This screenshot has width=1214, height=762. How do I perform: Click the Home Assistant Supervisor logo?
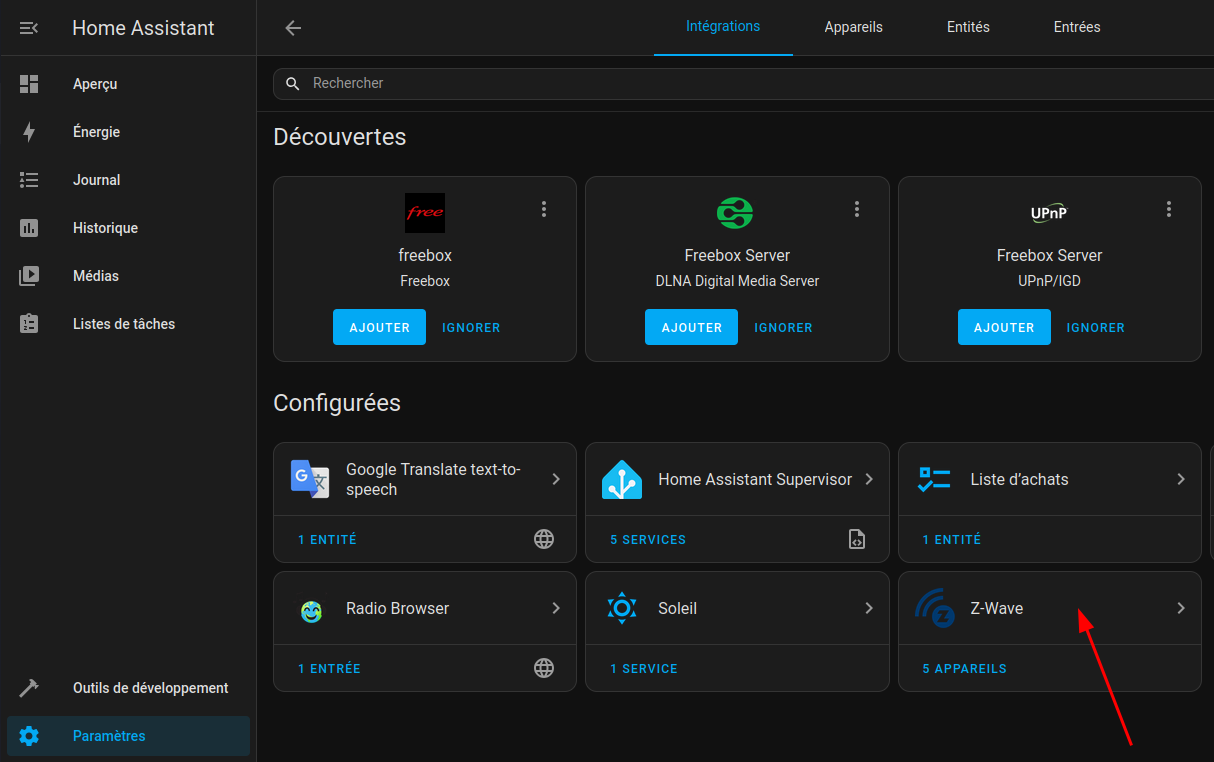(622, 480)
